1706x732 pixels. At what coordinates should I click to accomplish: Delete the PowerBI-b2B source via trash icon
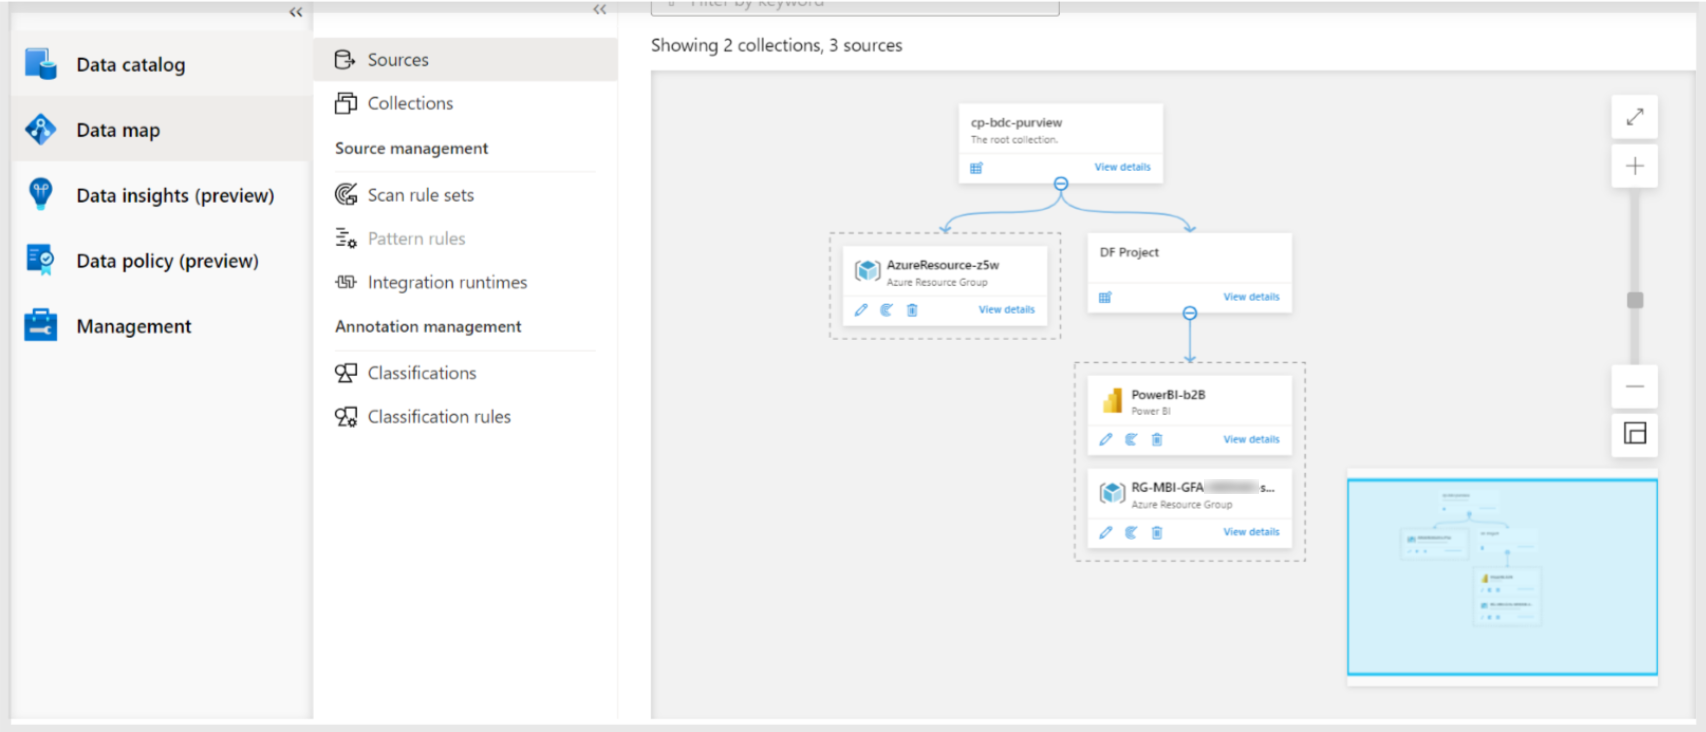[1157, 439]
